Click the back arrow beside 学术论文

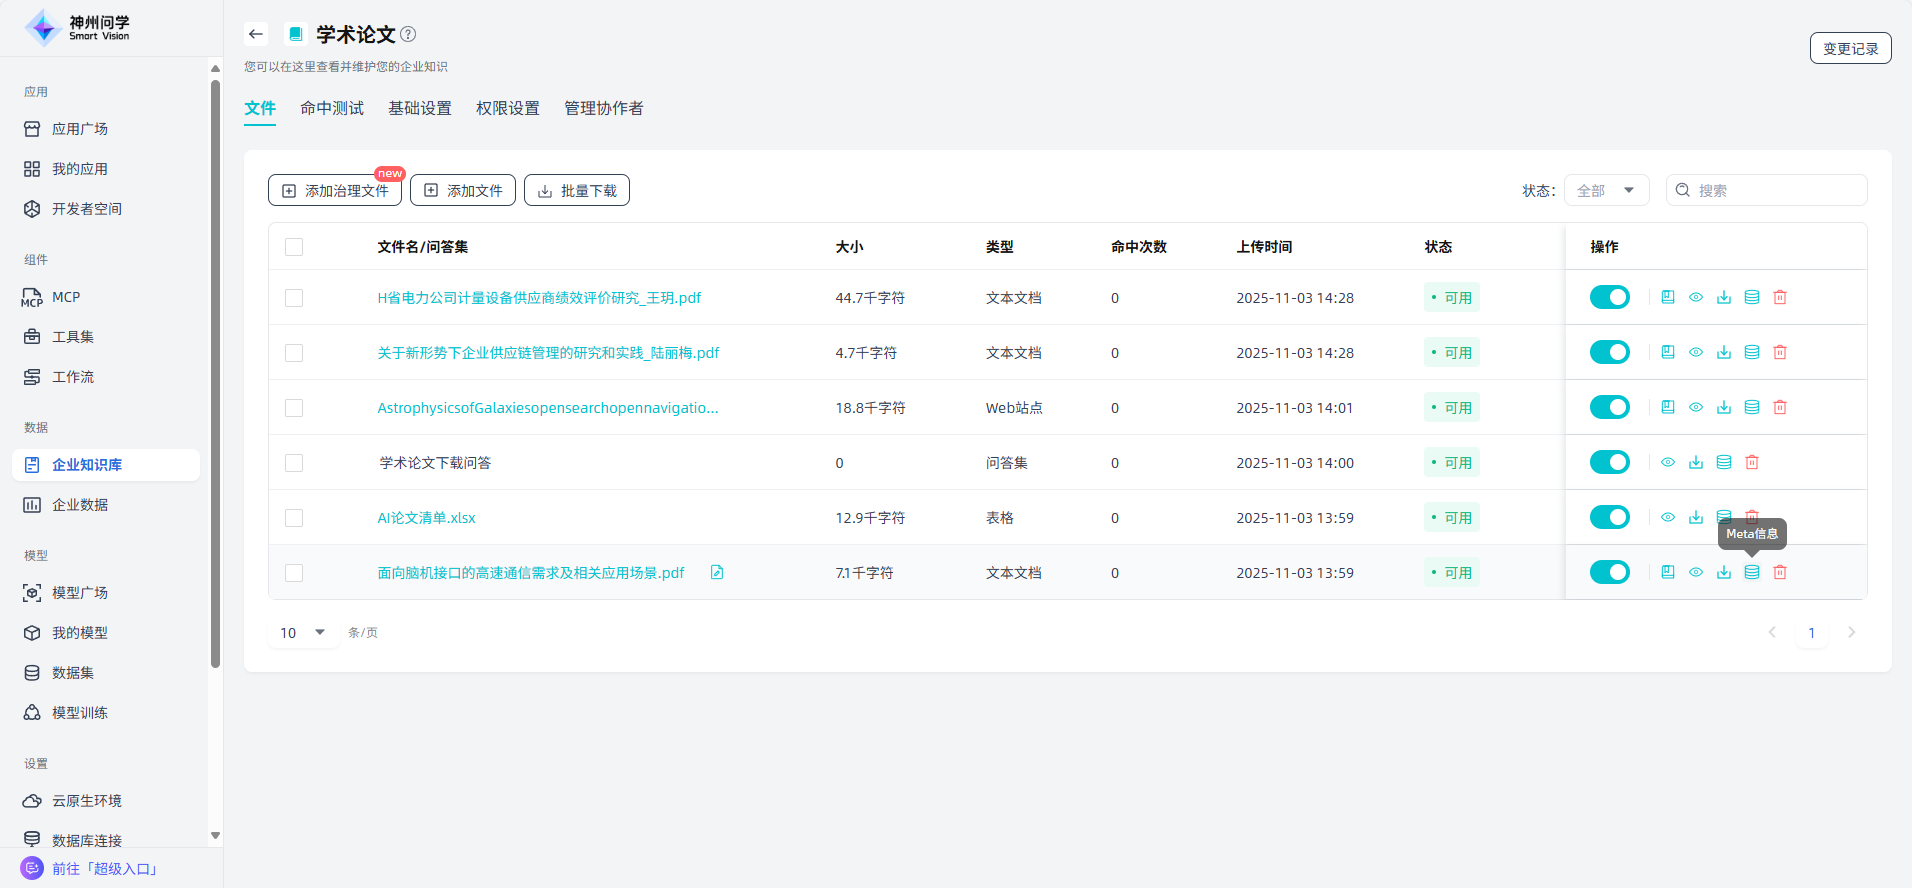(256, 34)
